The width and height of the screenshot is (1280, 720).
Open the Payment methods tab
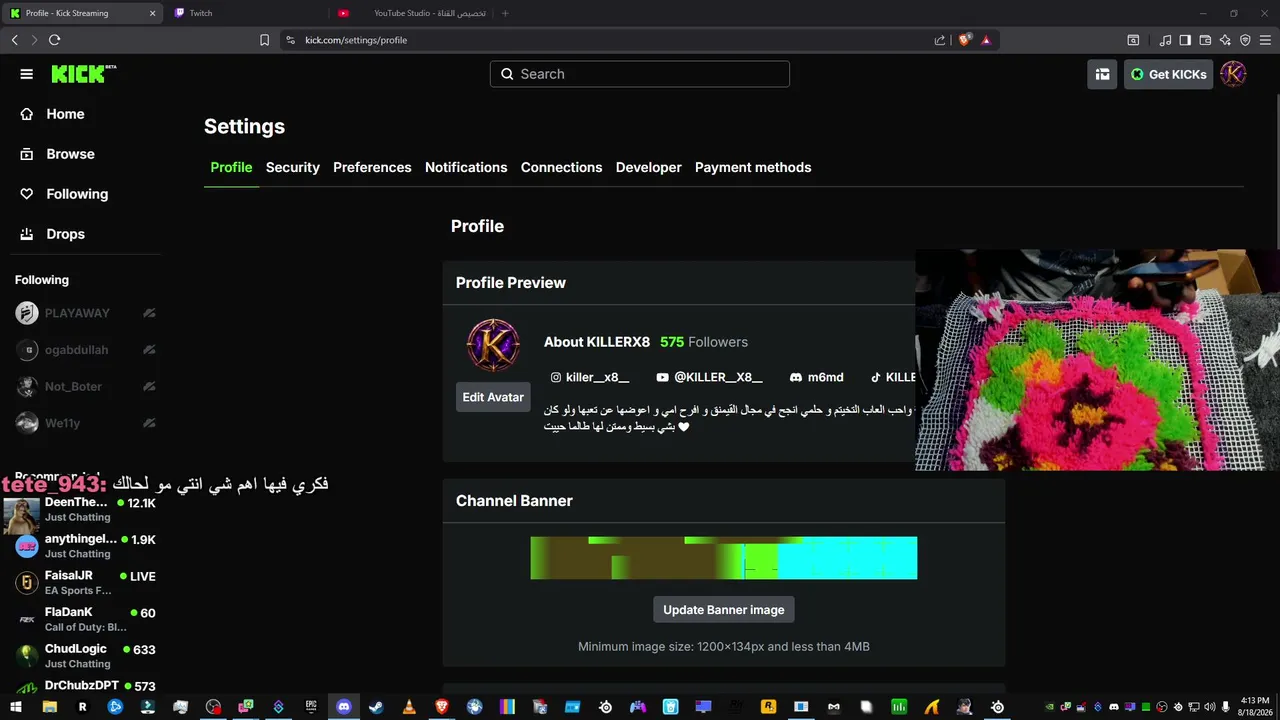pyautogui.click(x=753, y=167)
